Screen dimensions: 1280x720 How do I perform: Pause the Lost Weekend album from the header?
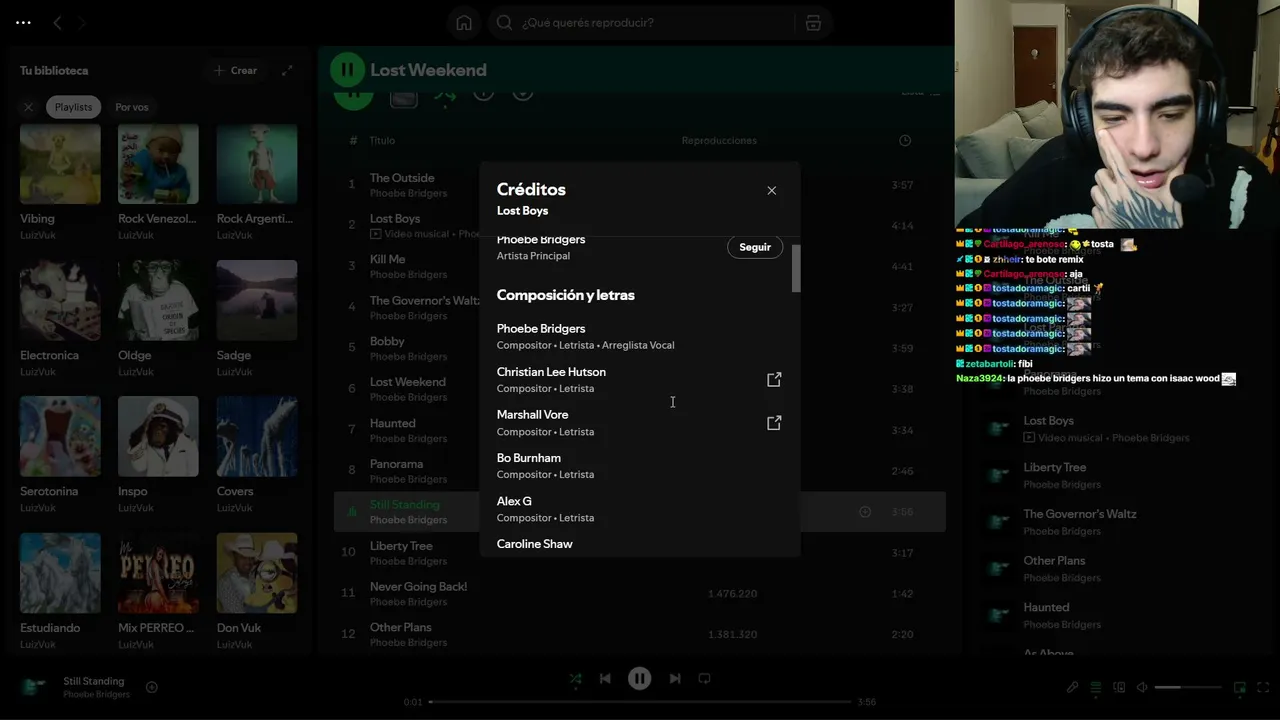pos(347,70)
